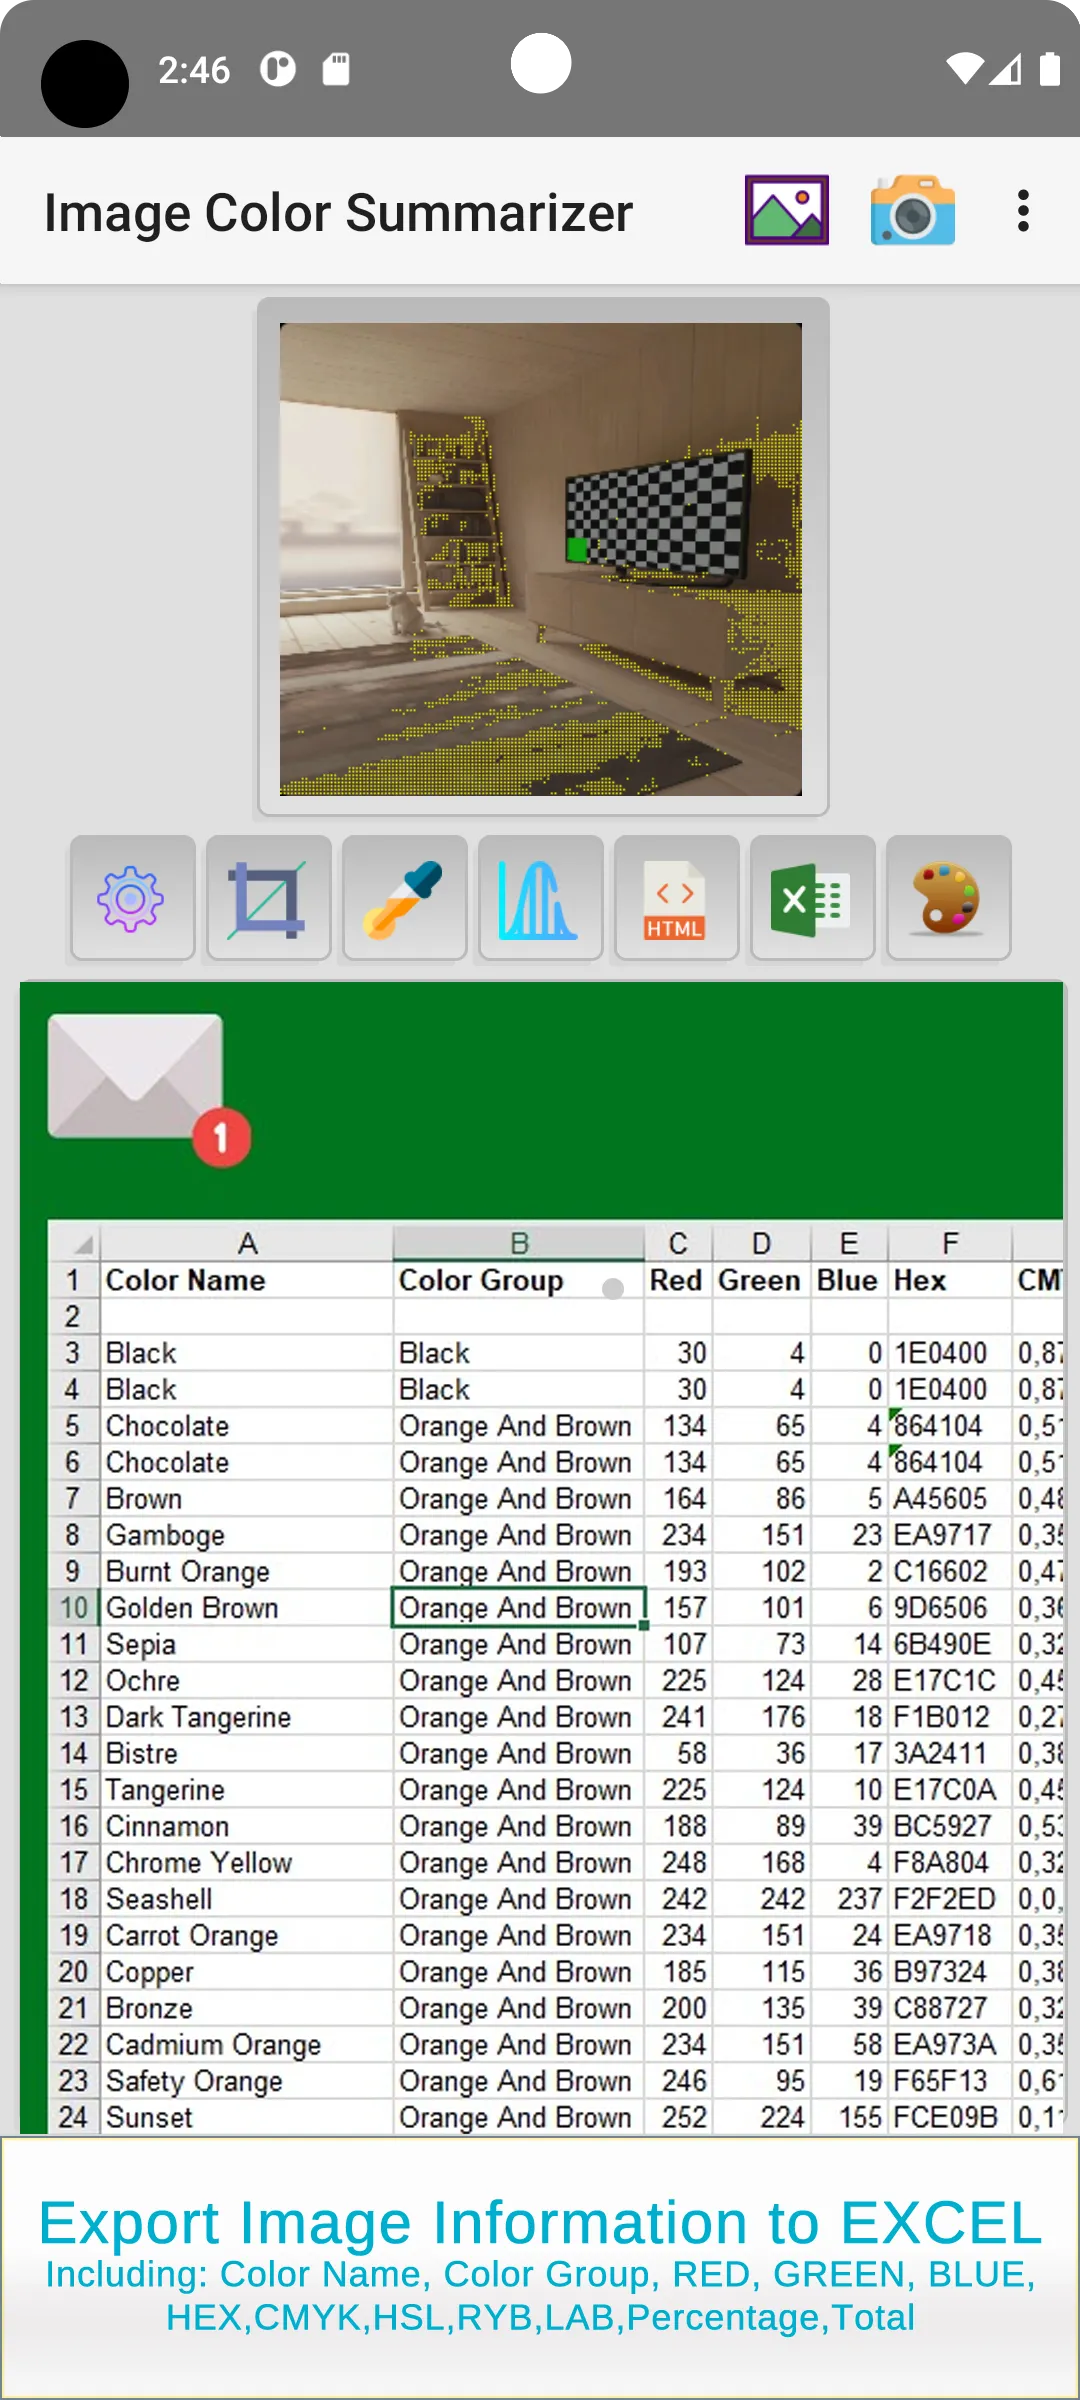Select the 'Sepia' color name cell

tap(246, 1644)
